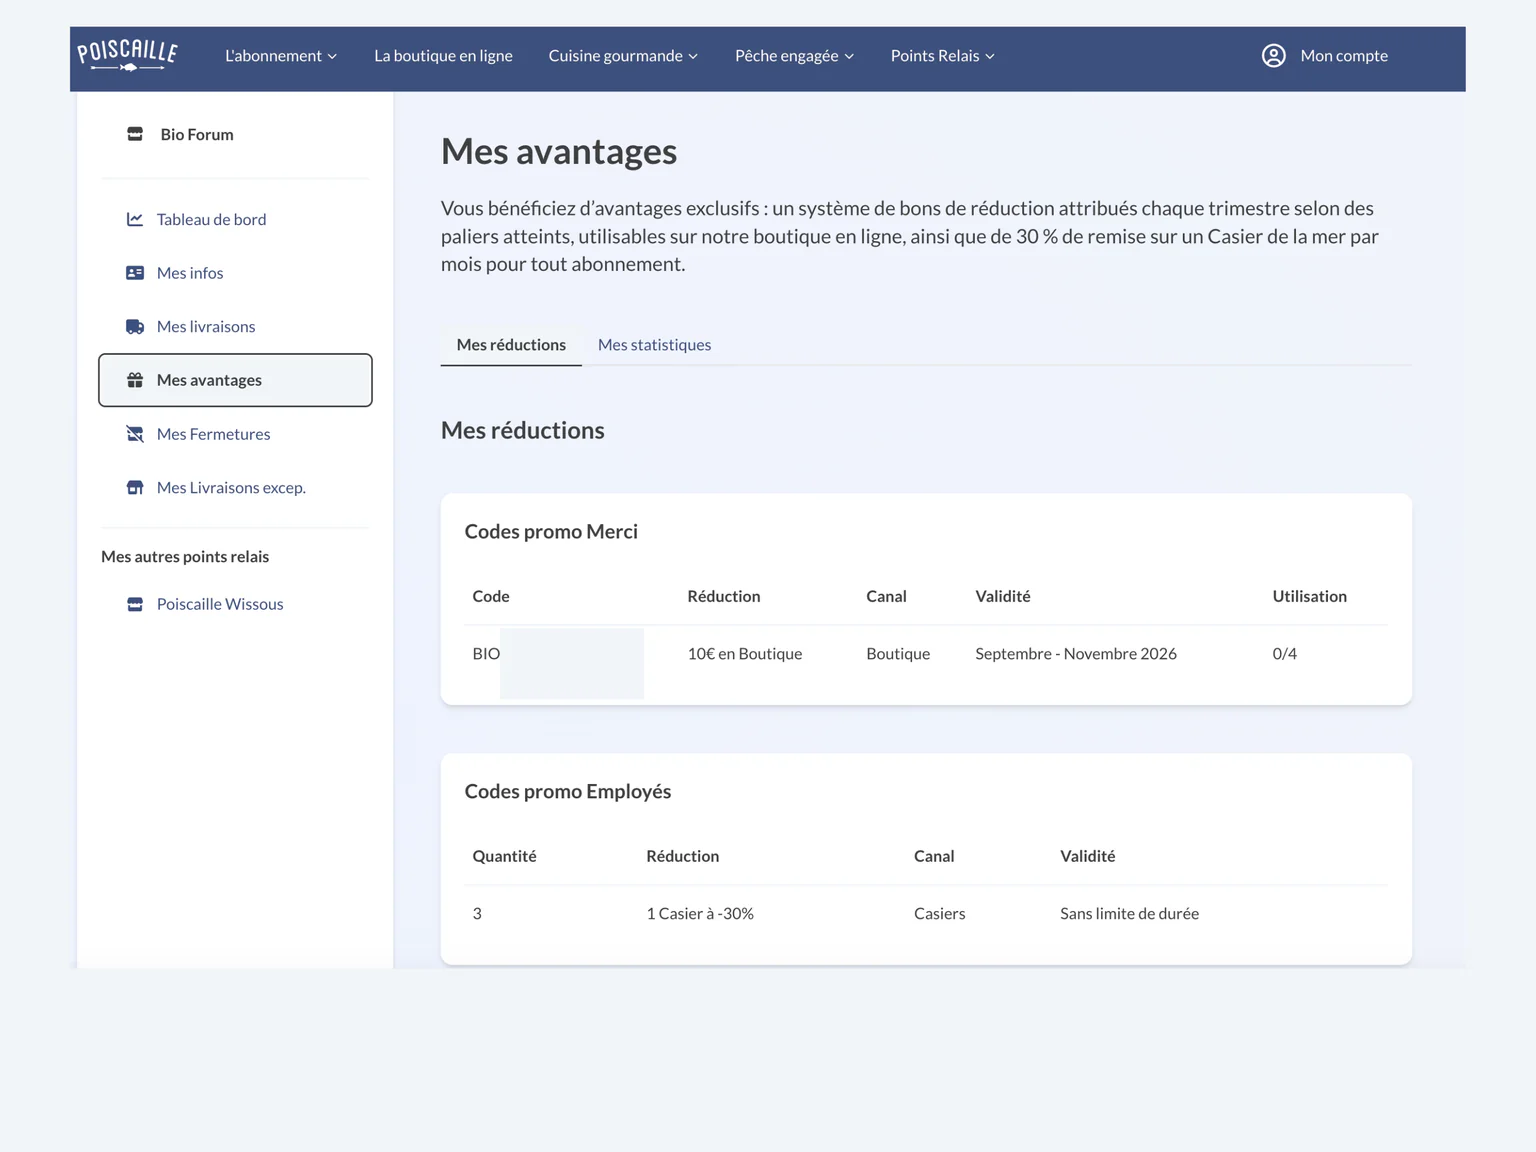
Task: Go to La boutique en ligne
Action: tap(443, 56)
